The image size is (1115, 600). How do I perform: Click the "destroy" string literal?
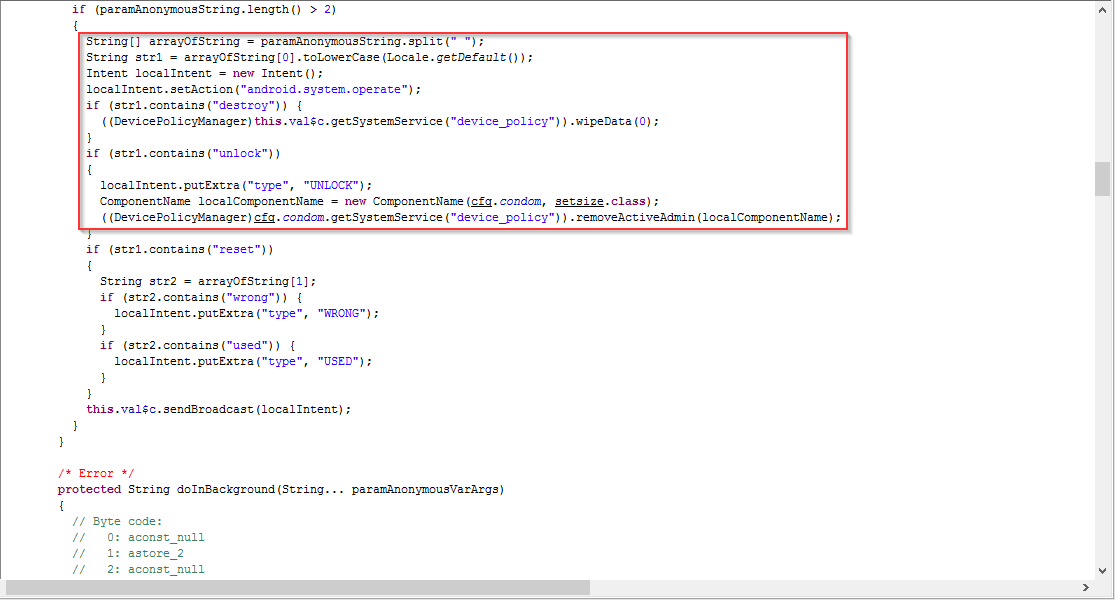coord(243,105)
